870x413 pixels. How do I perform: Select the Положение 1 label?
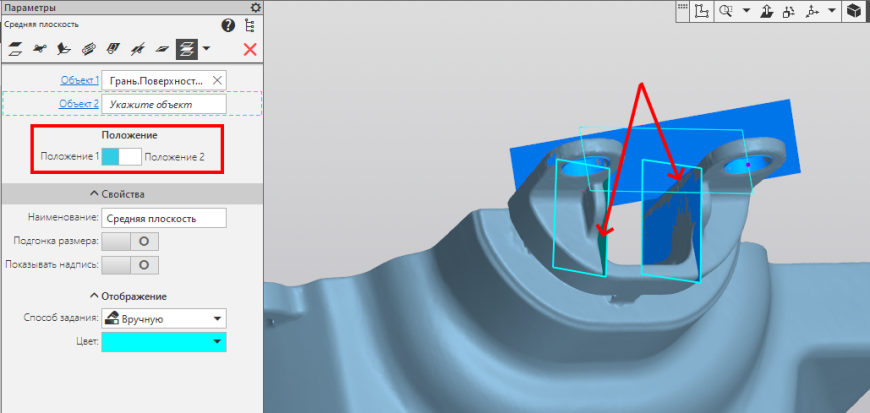70,157
